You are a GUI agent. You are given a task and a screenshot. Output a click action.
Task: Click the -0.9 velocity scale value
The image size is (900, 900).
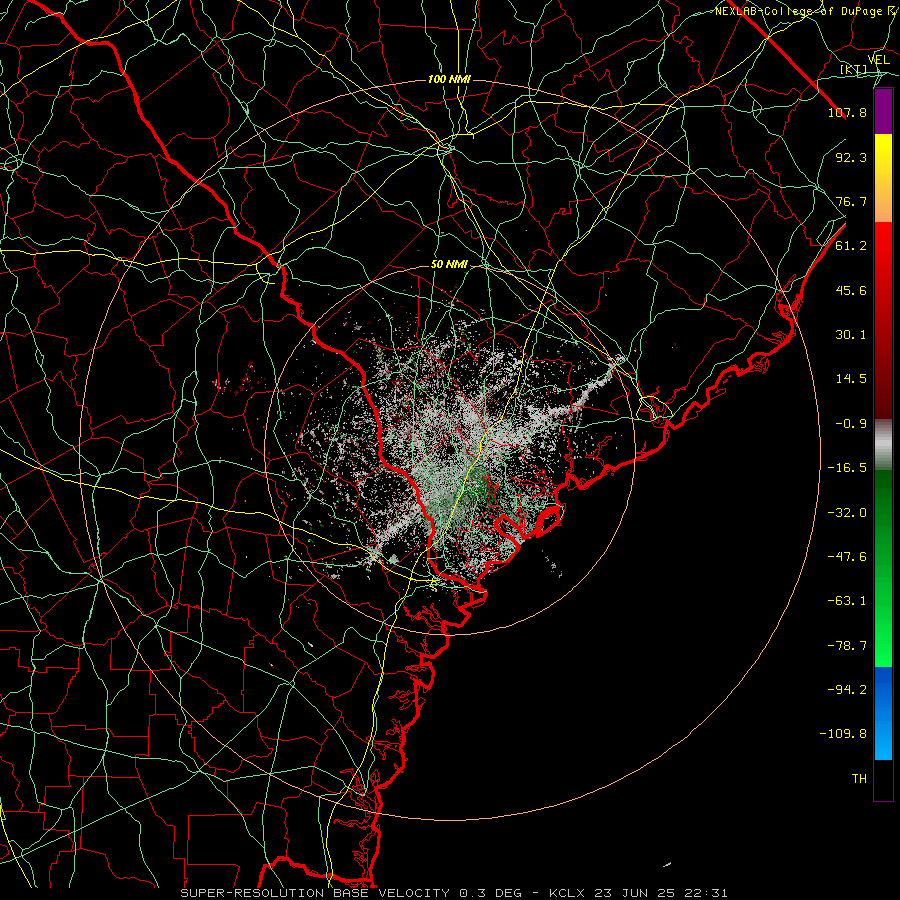(x=851, y=424)
